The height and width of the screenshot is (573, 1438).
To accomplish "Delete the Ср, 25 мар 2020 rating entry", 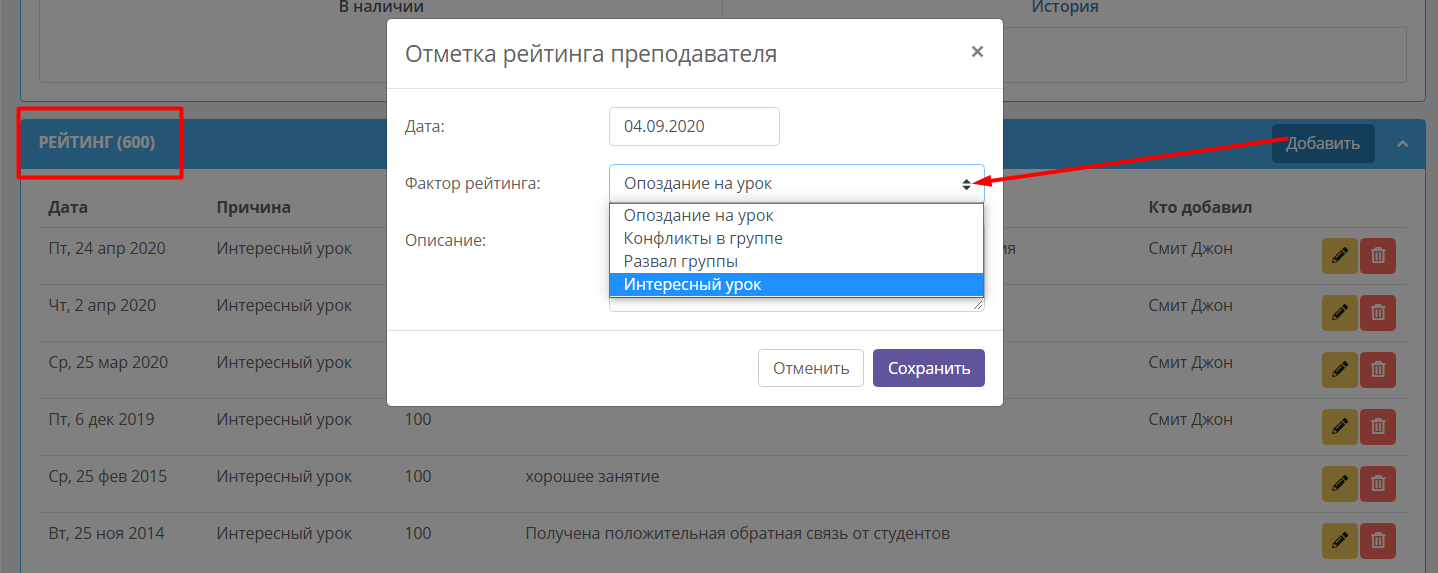I will click(1378, 370).
